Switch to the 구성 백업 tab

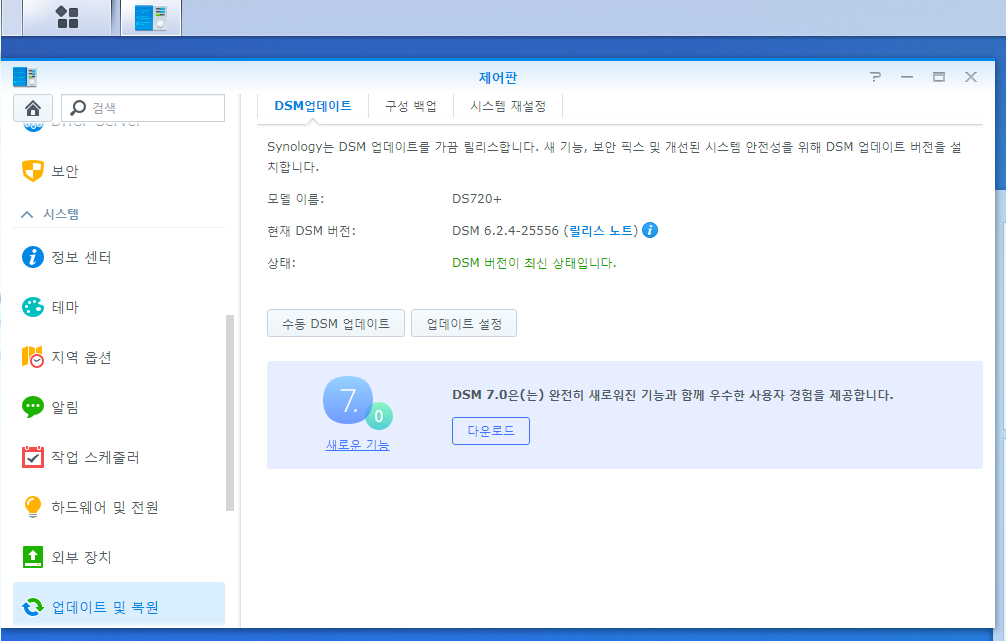(x=411, y=106)
